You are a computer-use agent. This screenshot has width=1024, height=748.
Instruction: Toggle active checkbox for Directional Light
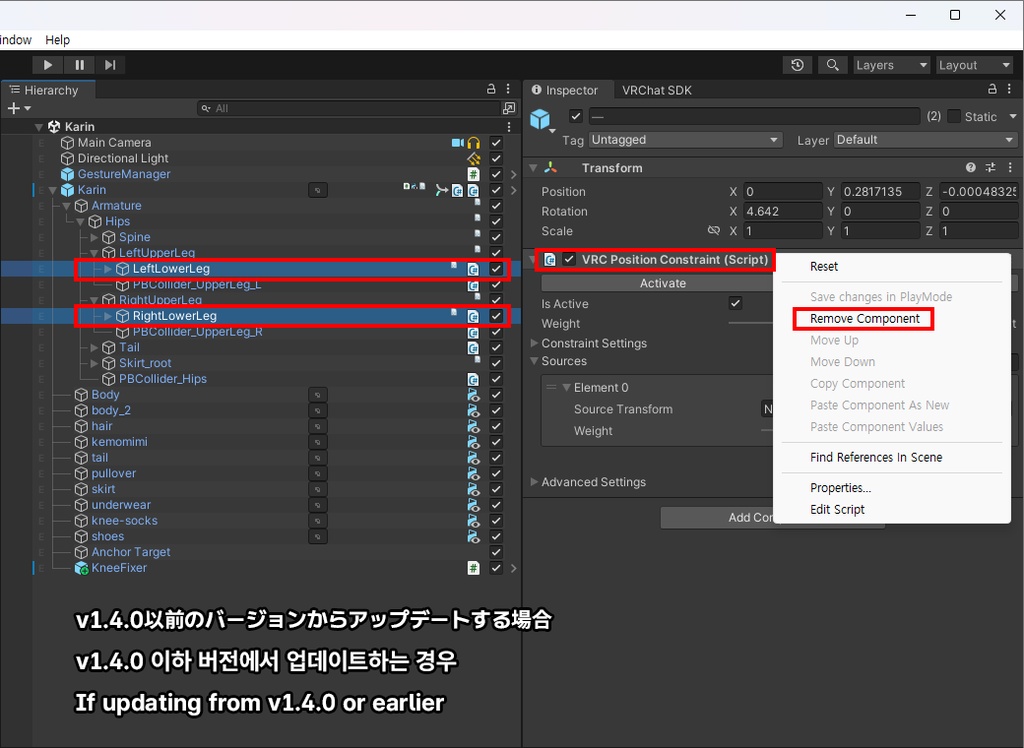pos(496,158)
